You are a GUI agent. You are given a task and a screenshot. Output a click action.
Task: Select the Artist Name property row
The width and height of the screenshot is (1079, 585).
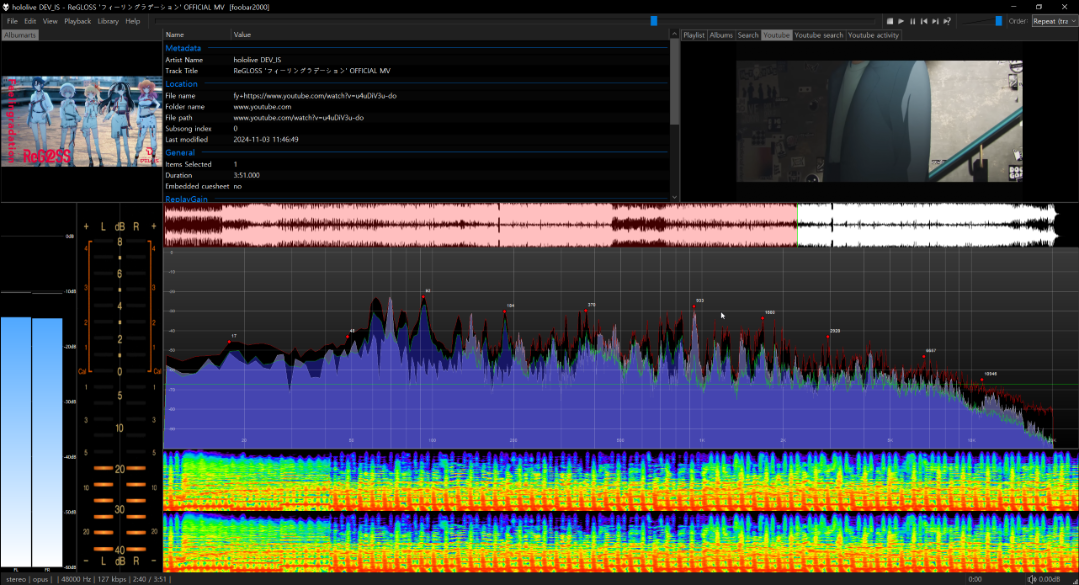coord(416,60)
